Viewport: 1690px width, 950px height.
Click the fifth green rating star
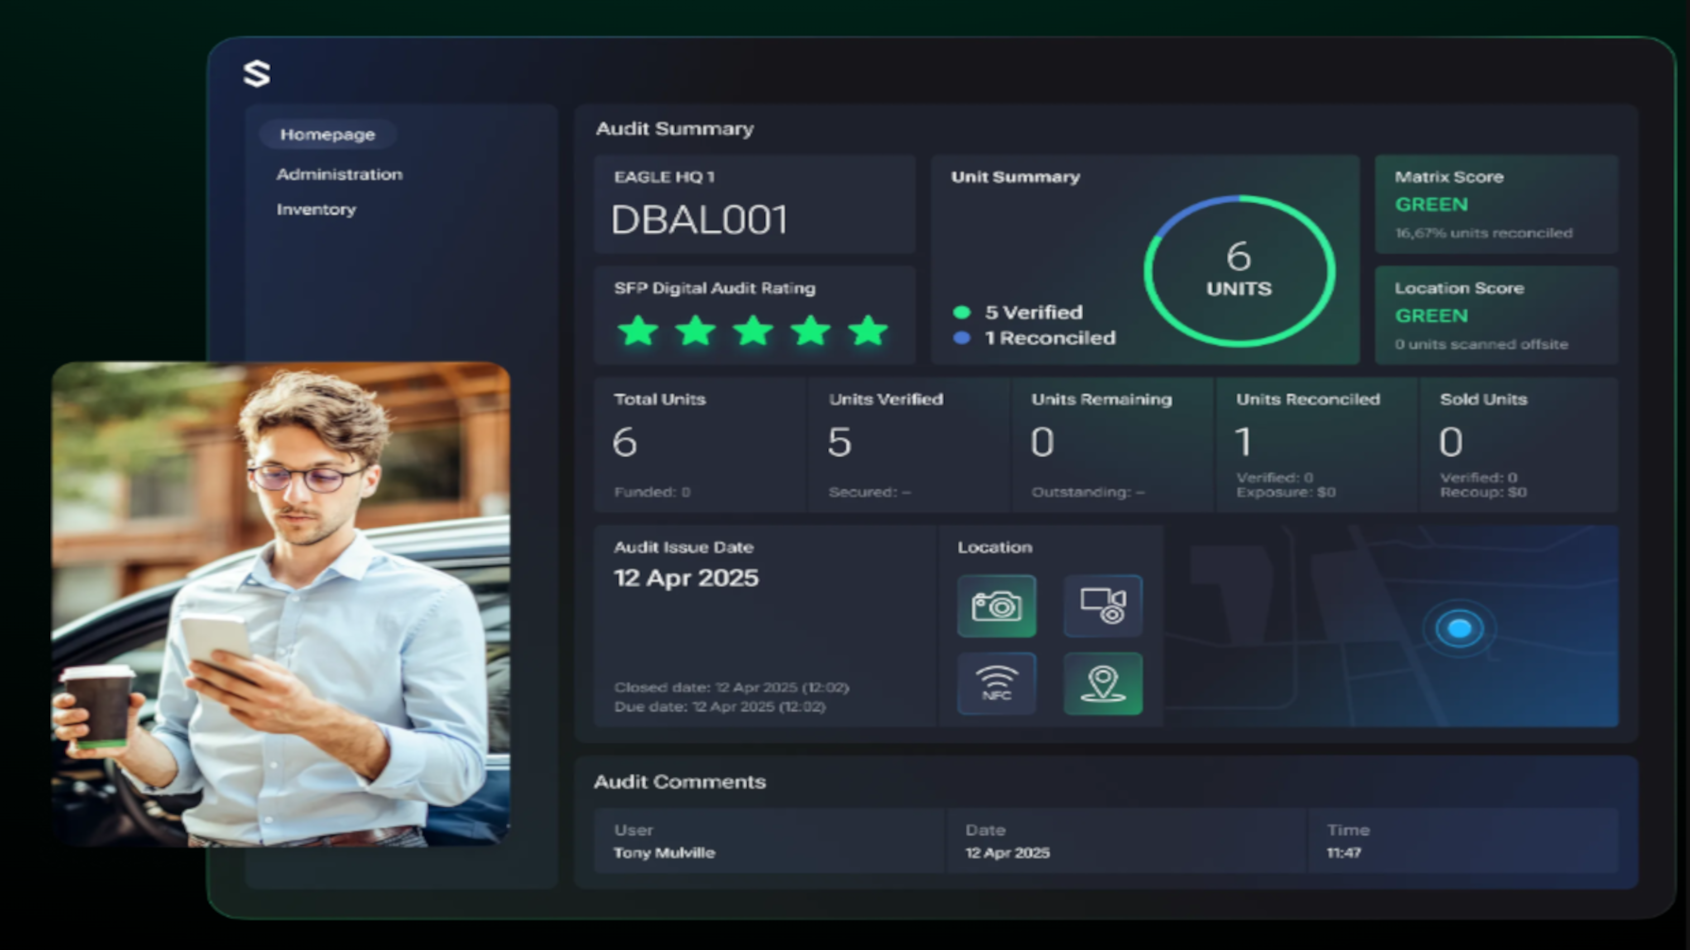click(868, 331)
